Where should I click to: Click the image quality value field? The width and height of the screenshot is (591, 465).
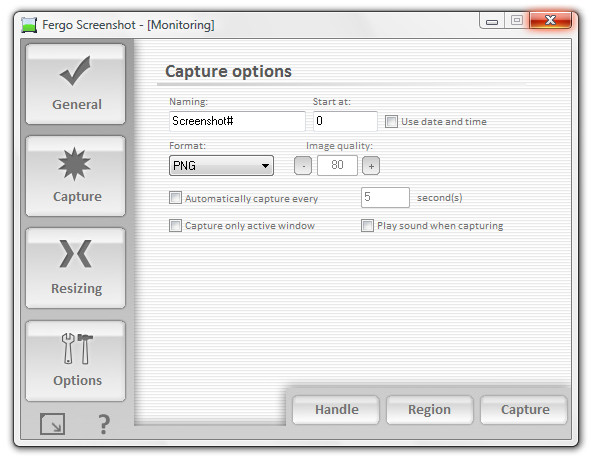tap(337, 165)
